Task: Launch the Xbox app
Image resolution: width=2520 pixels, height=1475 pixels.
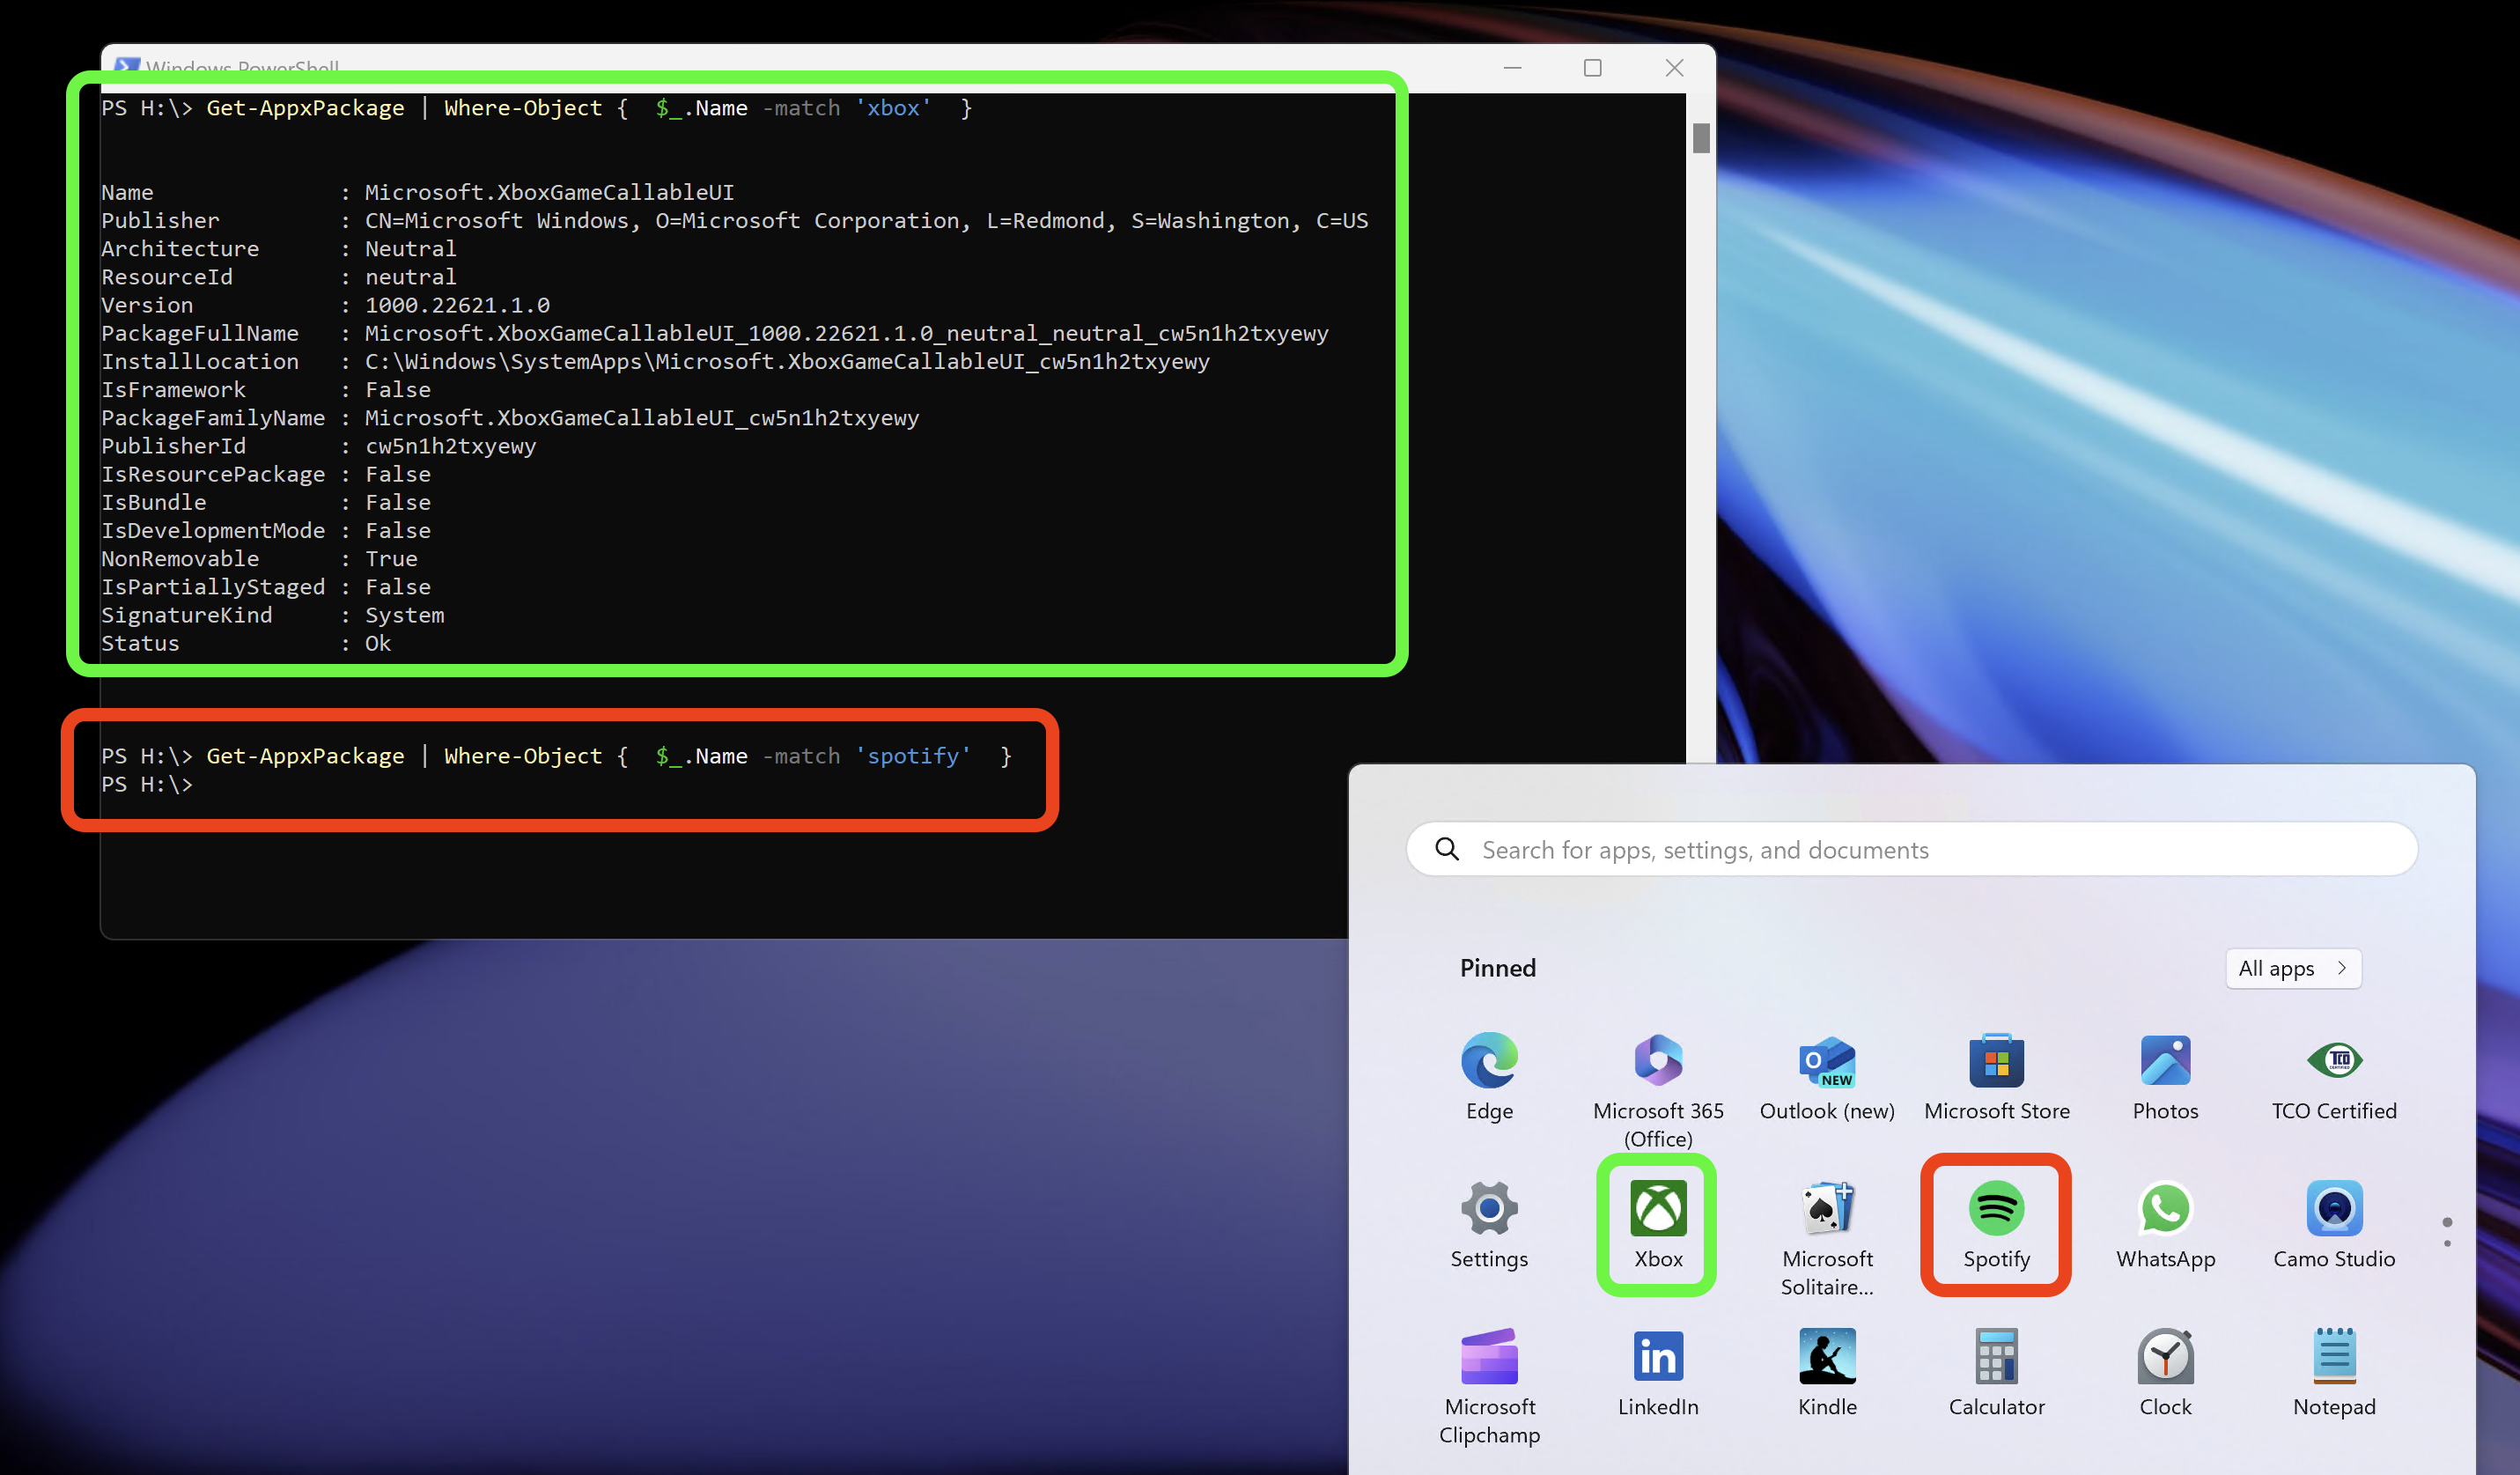Action: point(1658,1224)
